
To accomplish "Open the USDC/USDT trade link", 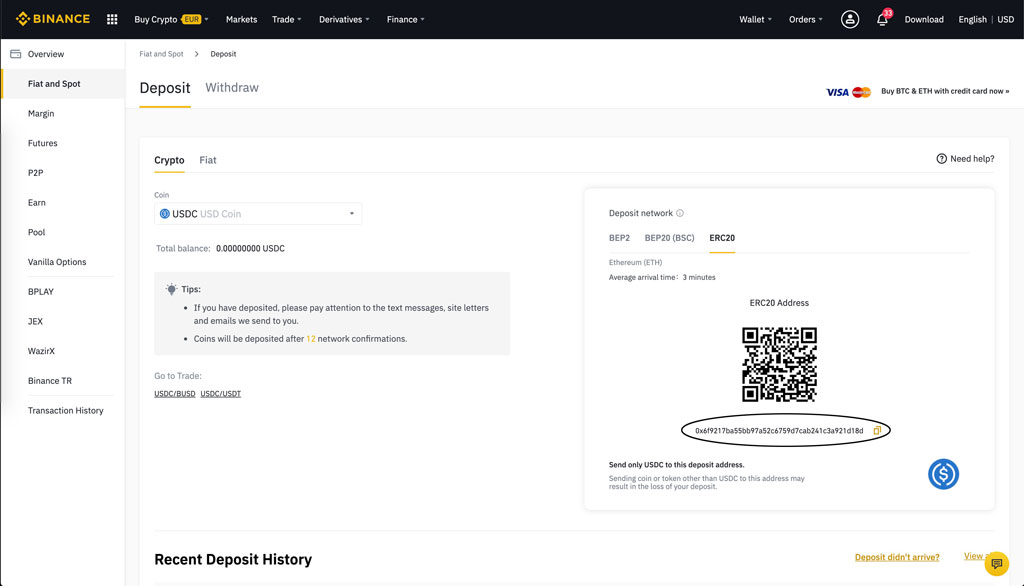I will pos(220,393).
